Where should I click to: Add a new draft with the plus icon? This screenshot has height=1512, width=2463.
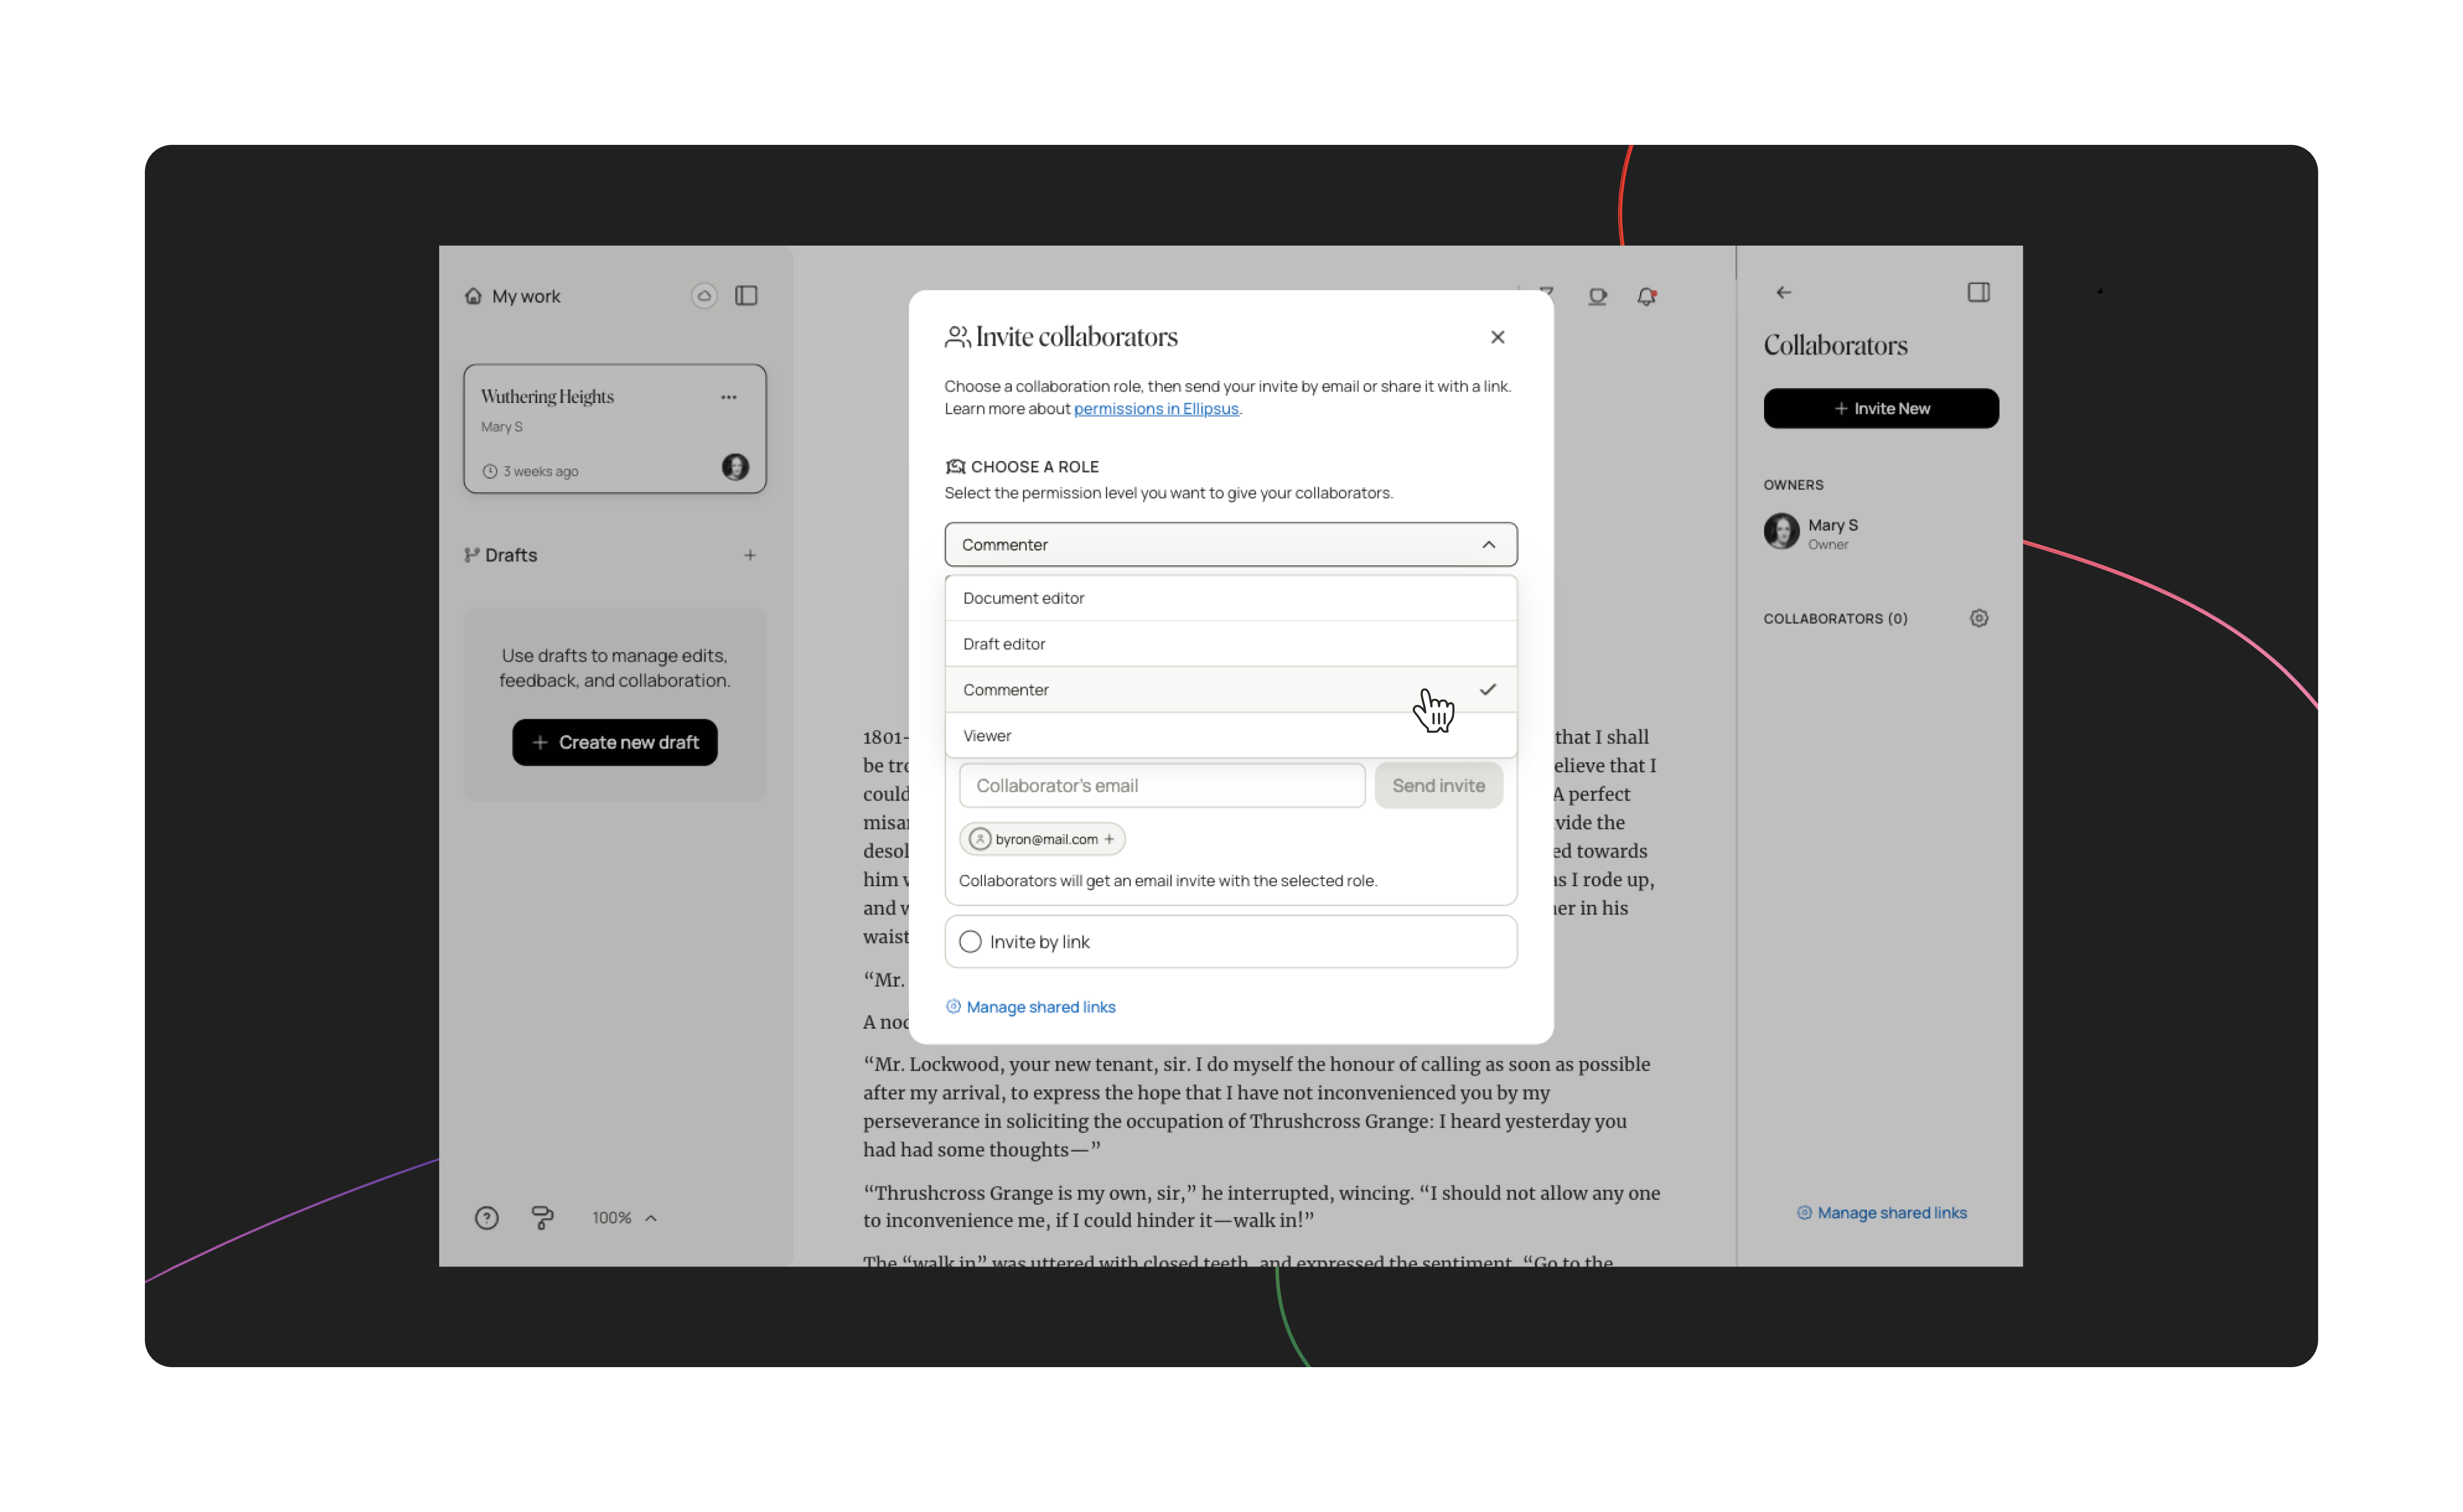click(750, 555)
